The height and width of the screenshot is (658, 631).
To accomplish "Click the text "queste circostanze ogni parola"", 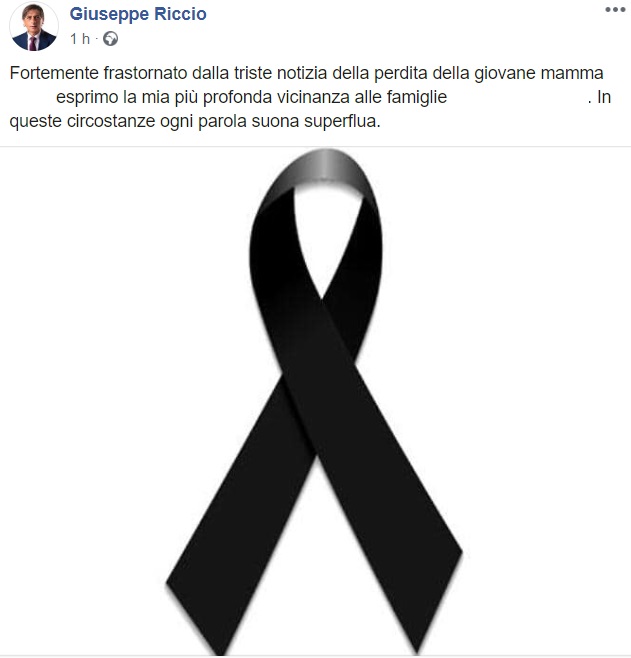I will [x=128, y=122].
